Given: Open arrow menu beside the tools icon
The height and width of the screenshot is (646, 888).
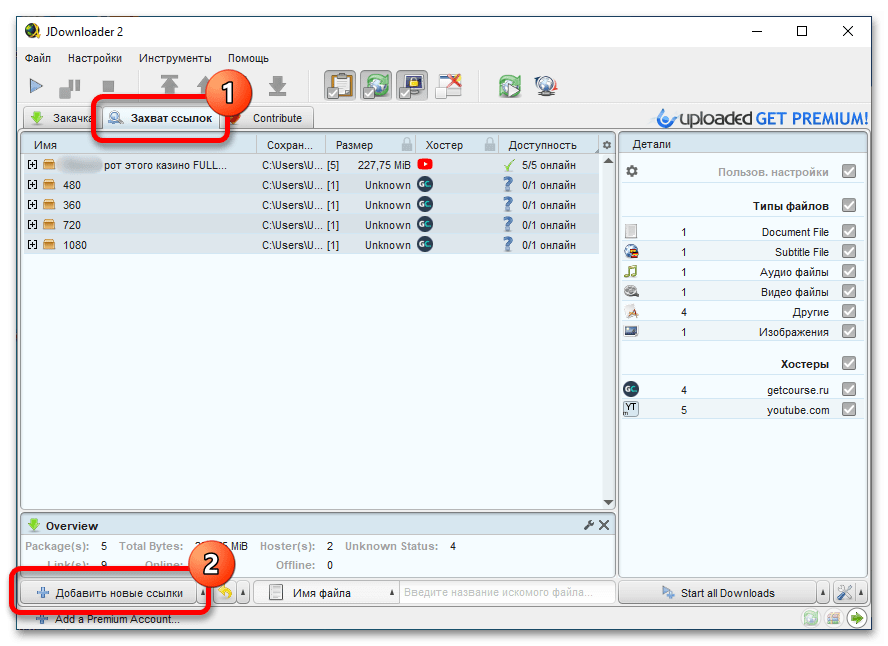Looking at the screenshot, I should click(x=861, y=592).
